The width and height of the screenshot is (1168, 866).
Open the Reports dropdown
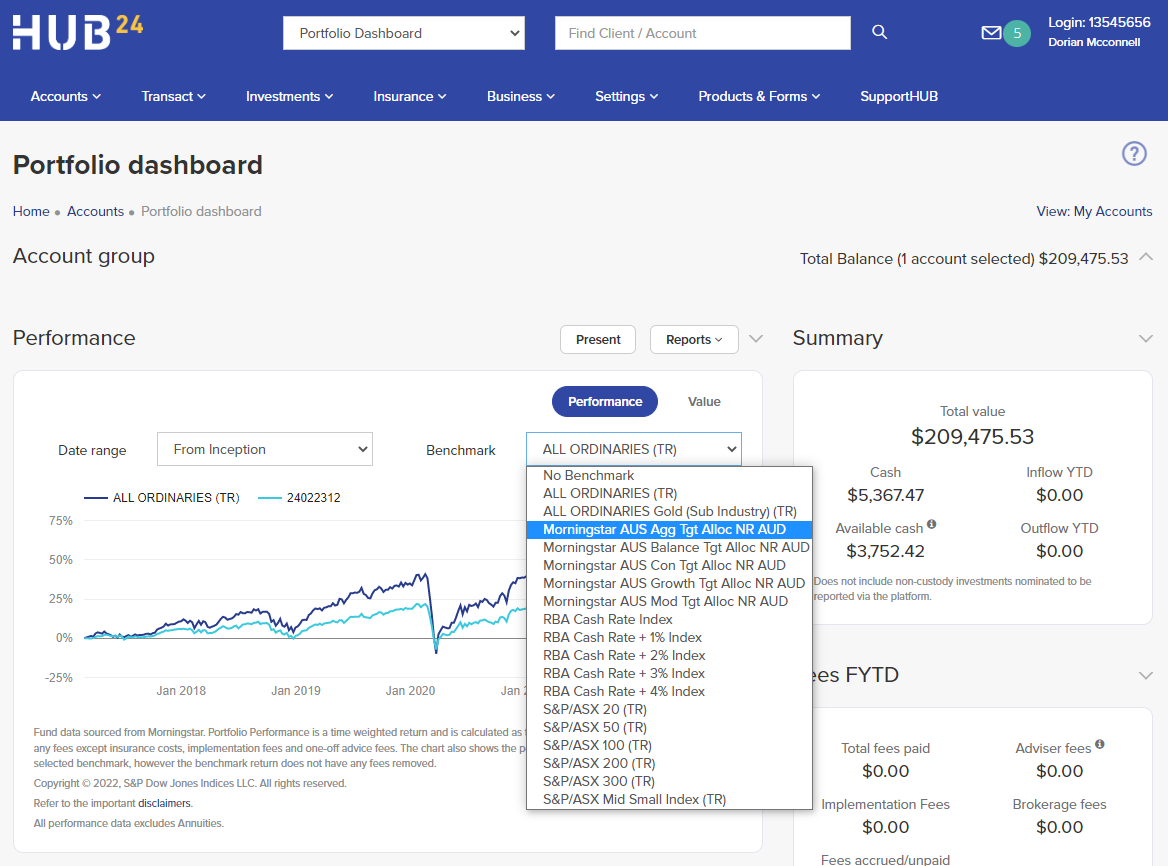pyautogui.click(x=694, y=339)
